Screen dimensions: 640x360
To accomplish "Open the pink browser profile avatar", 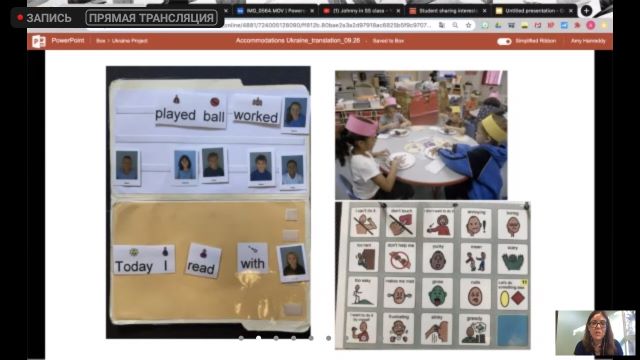I will click(x=590, y=25).
